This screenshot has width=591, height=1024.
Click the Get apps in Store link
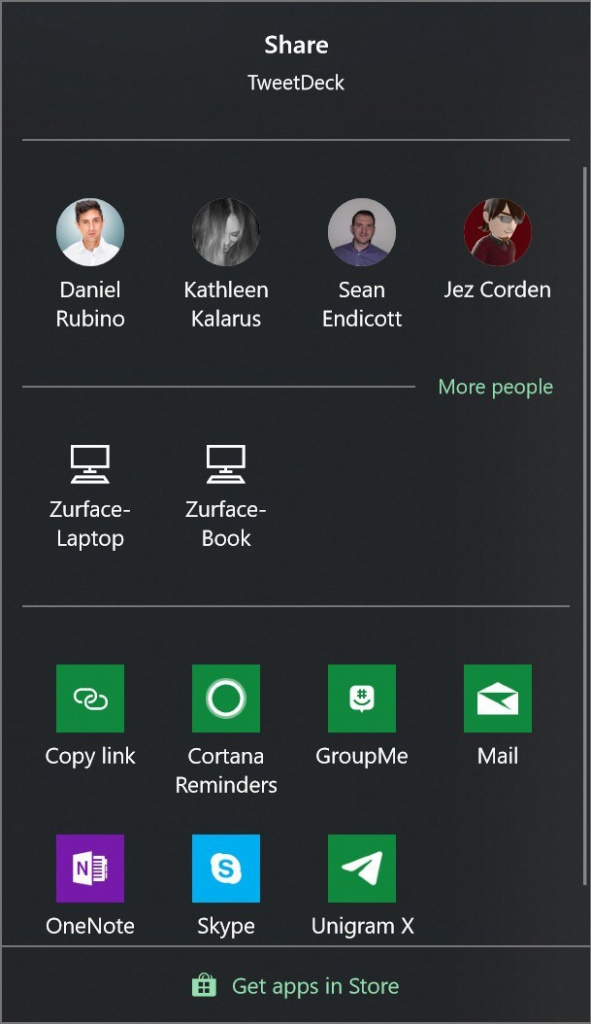(x=315, y=985)
